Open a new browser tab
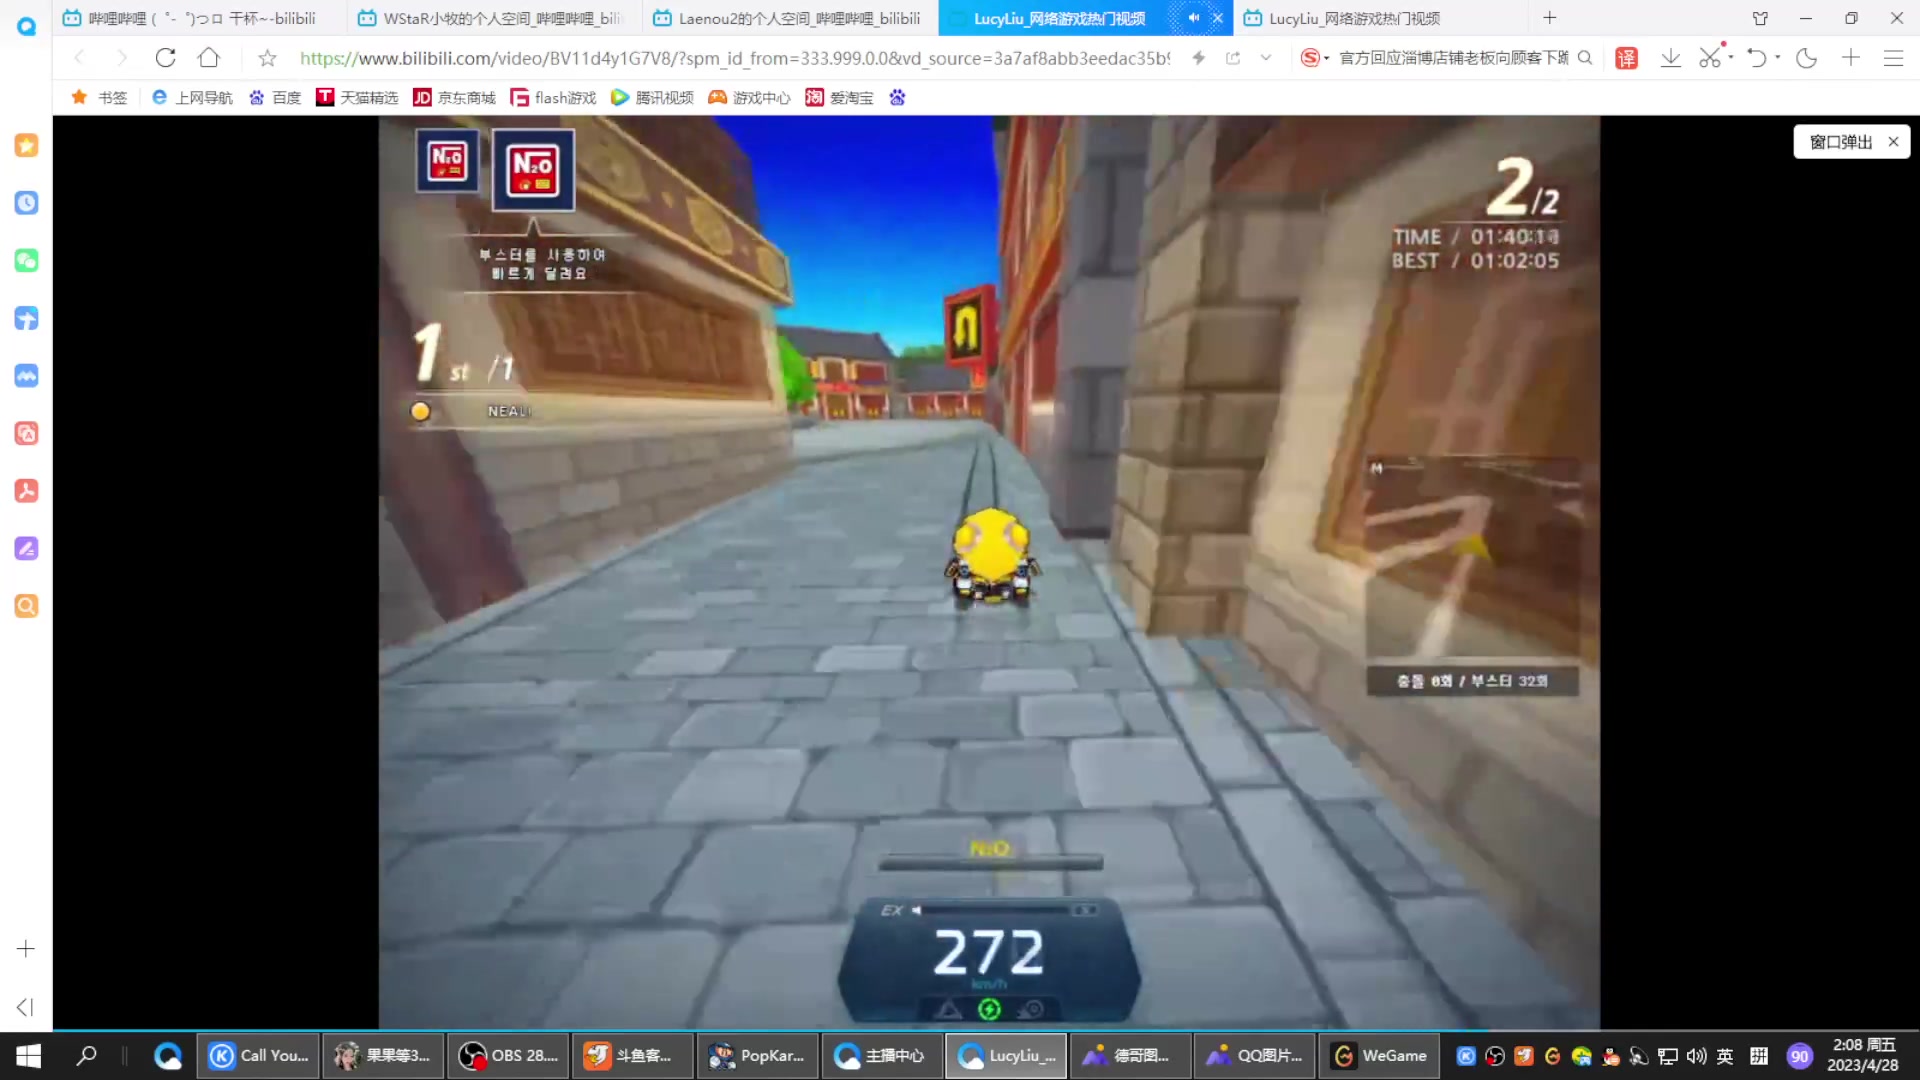 tap(1549, 18)
